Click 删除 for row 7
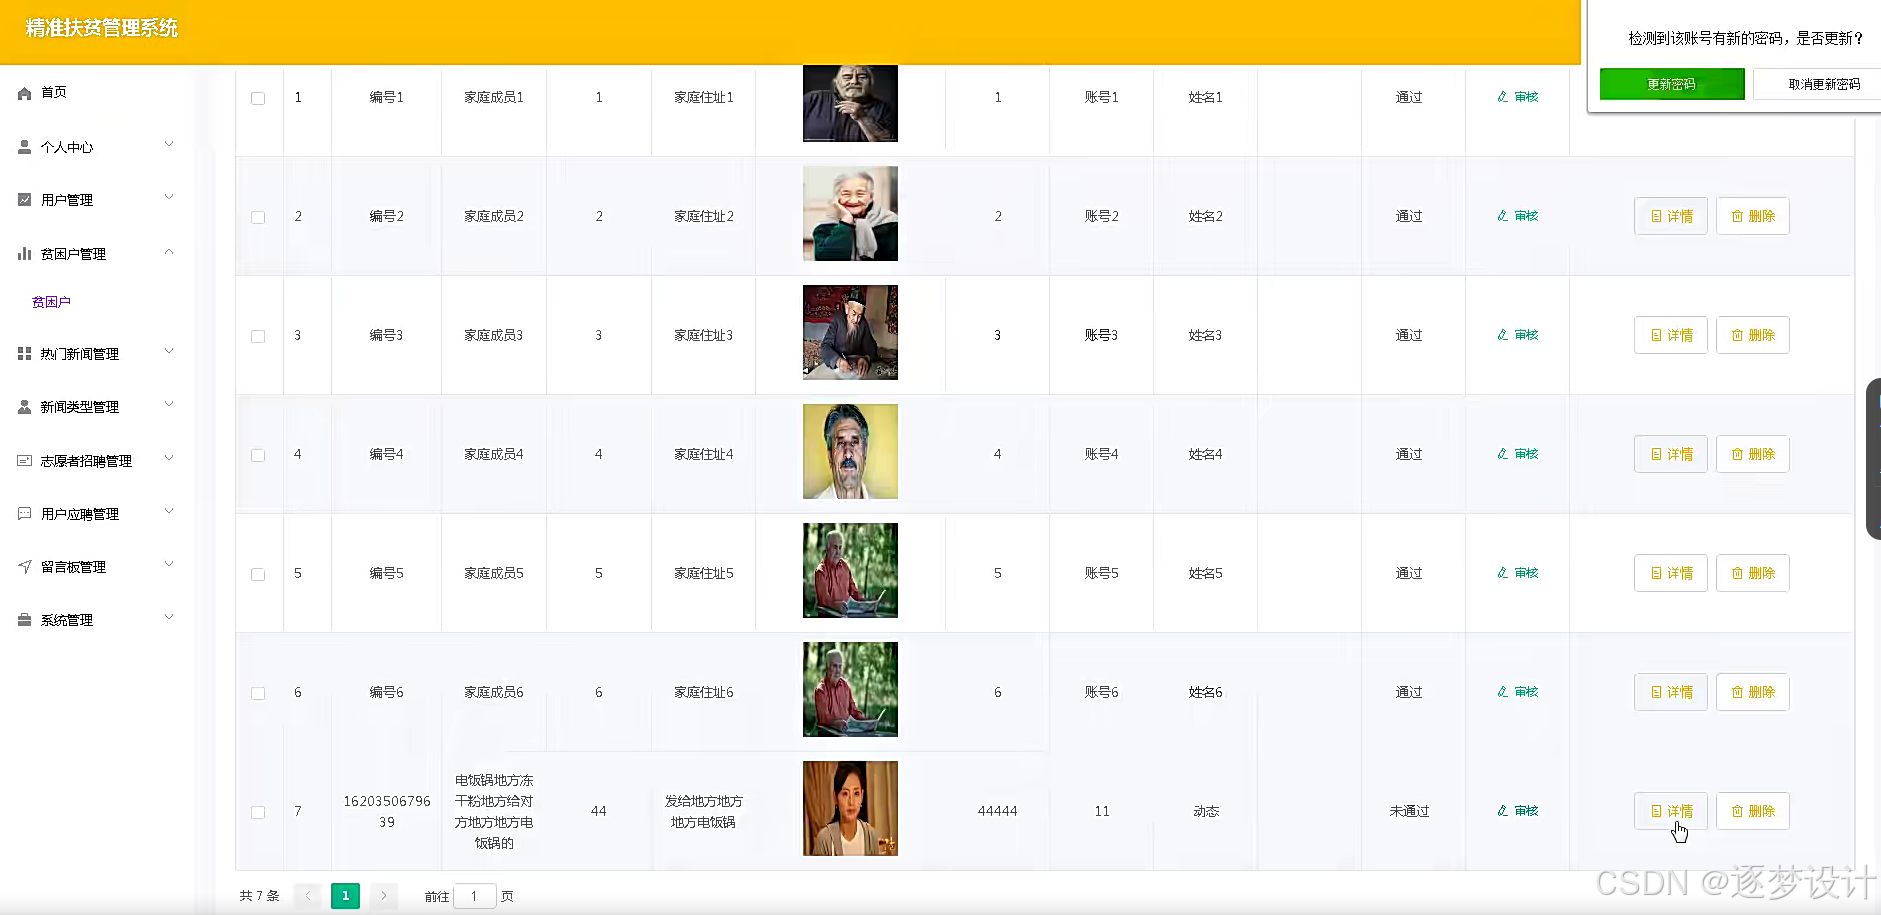 point(1753,811)
